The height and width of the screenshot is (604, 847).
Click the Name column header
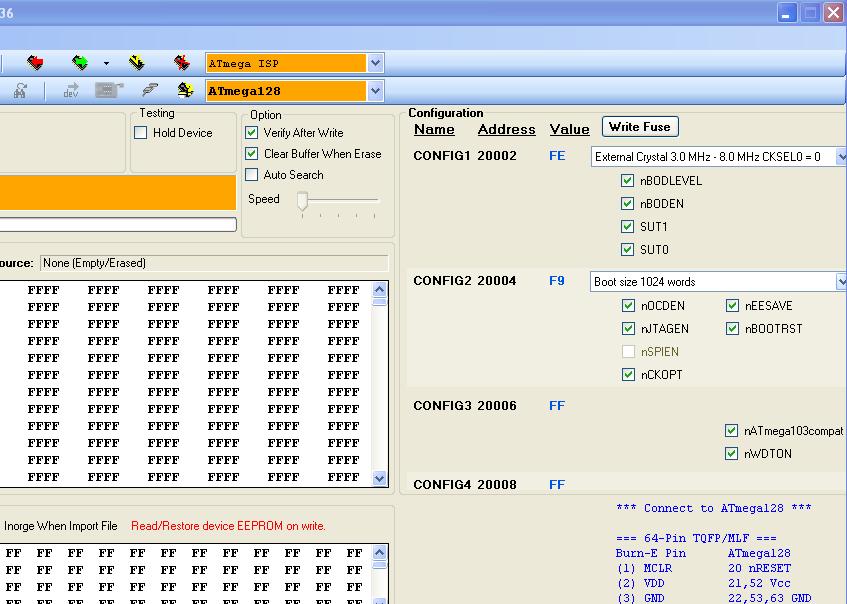point(434,130)
